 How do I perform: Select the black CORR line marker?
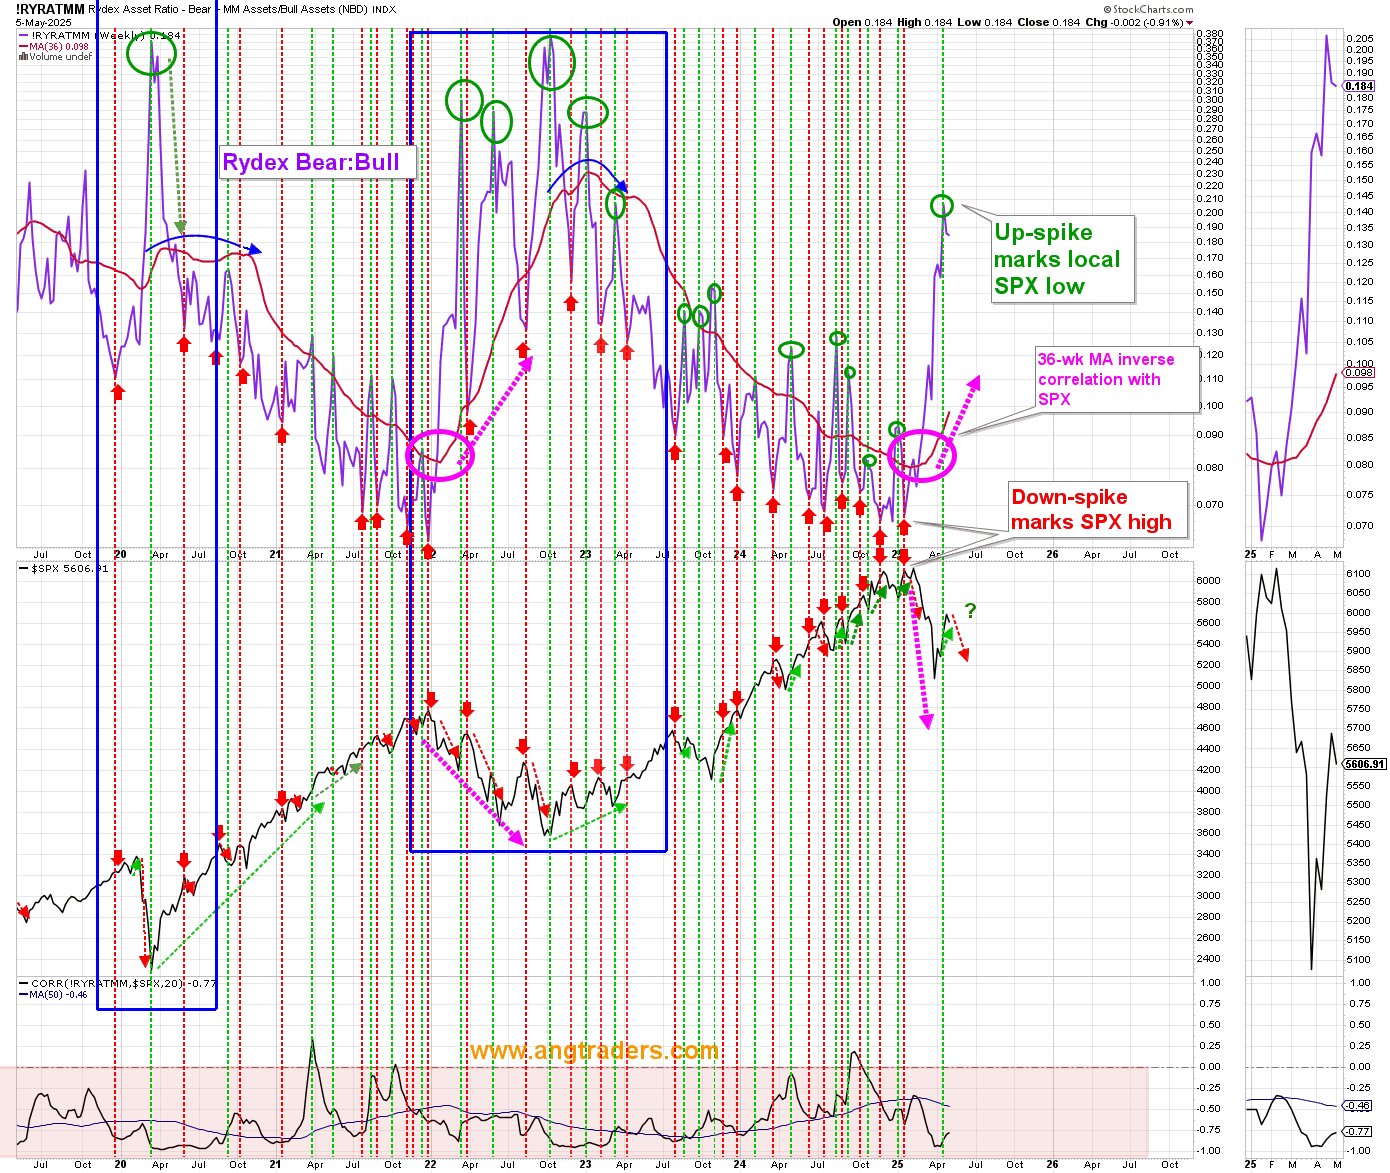(22, 985)
